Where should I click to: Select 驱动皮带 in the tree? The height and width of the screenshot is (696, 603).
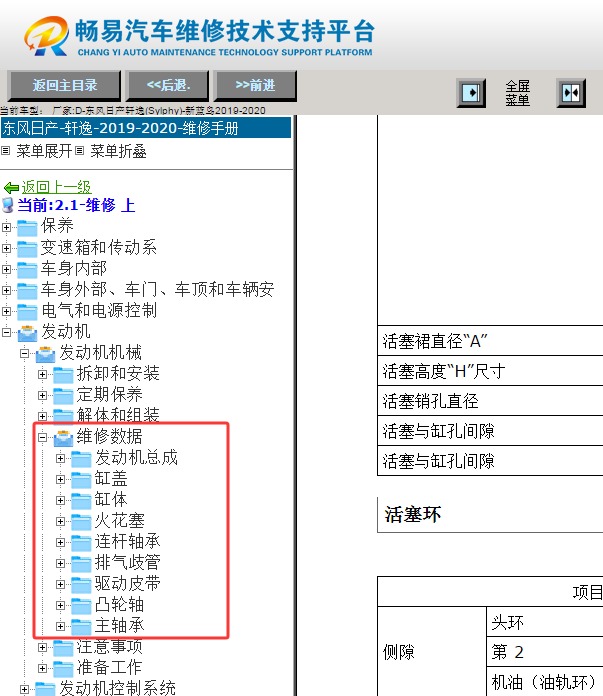tap(127, 583)
